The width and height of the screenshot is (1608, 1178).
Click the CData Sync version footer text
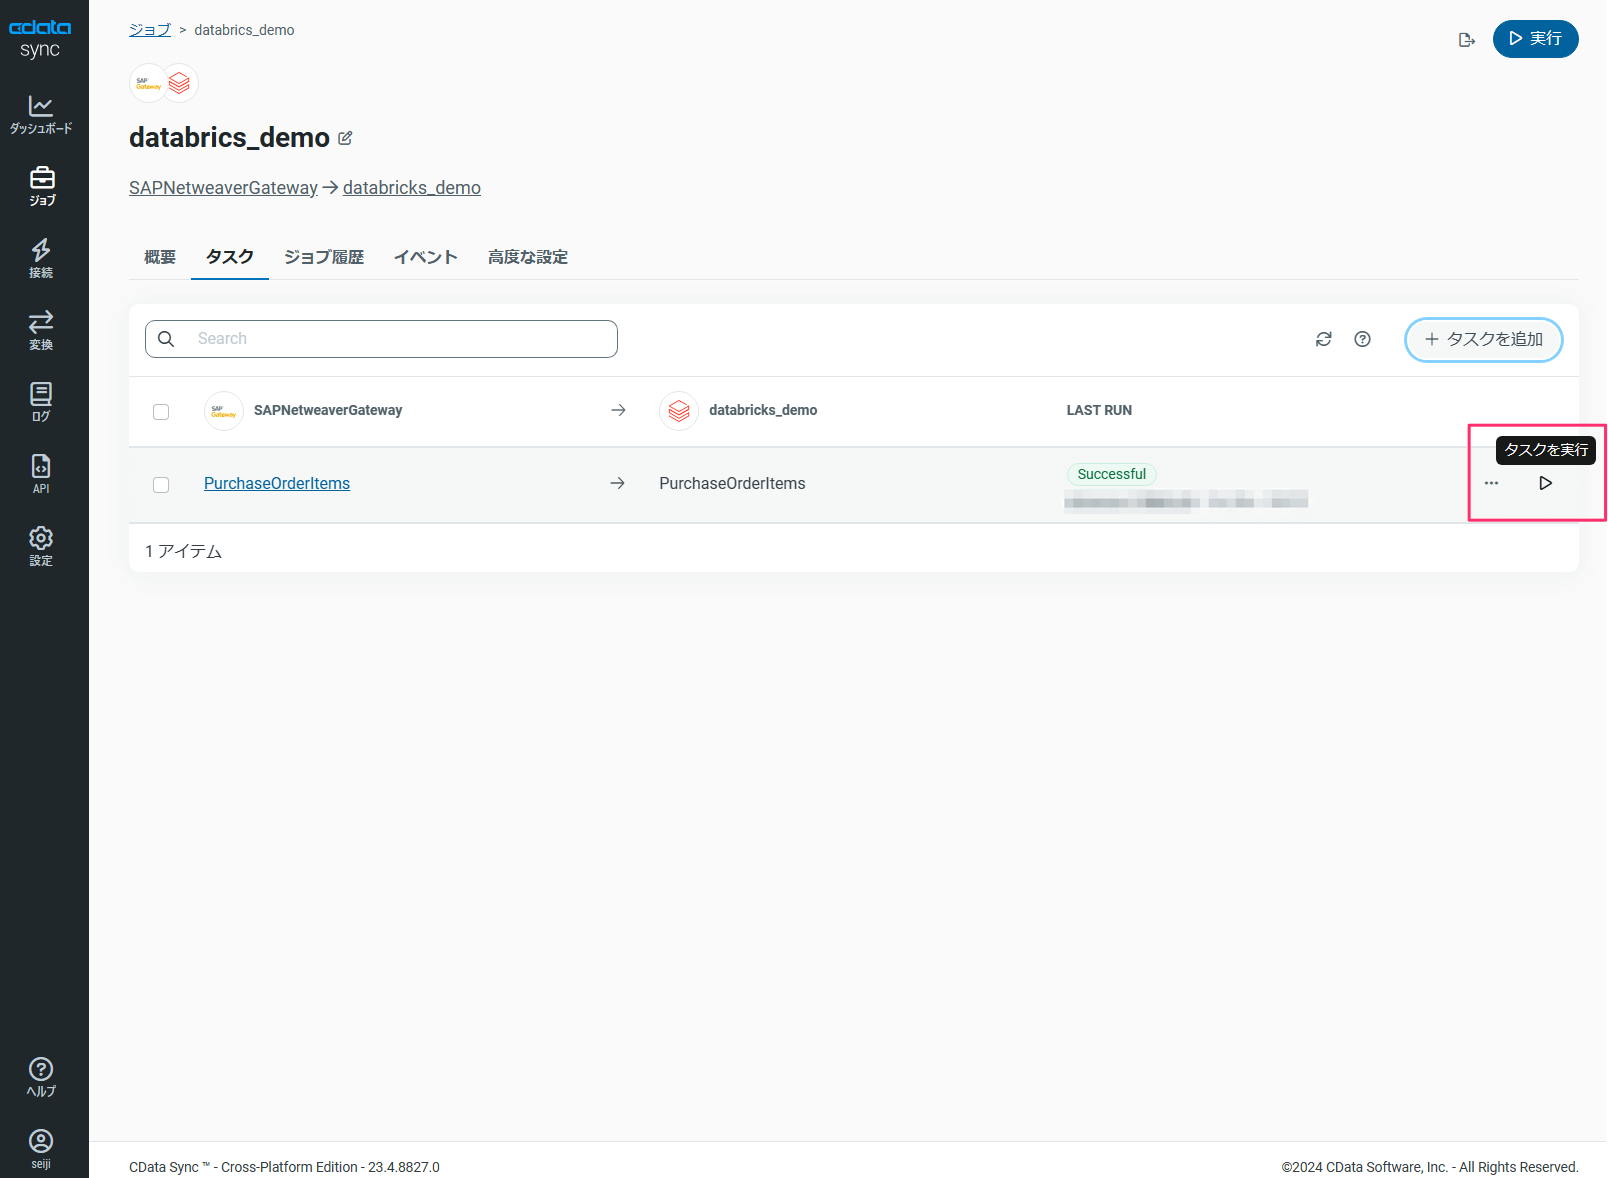point(284,1167)
